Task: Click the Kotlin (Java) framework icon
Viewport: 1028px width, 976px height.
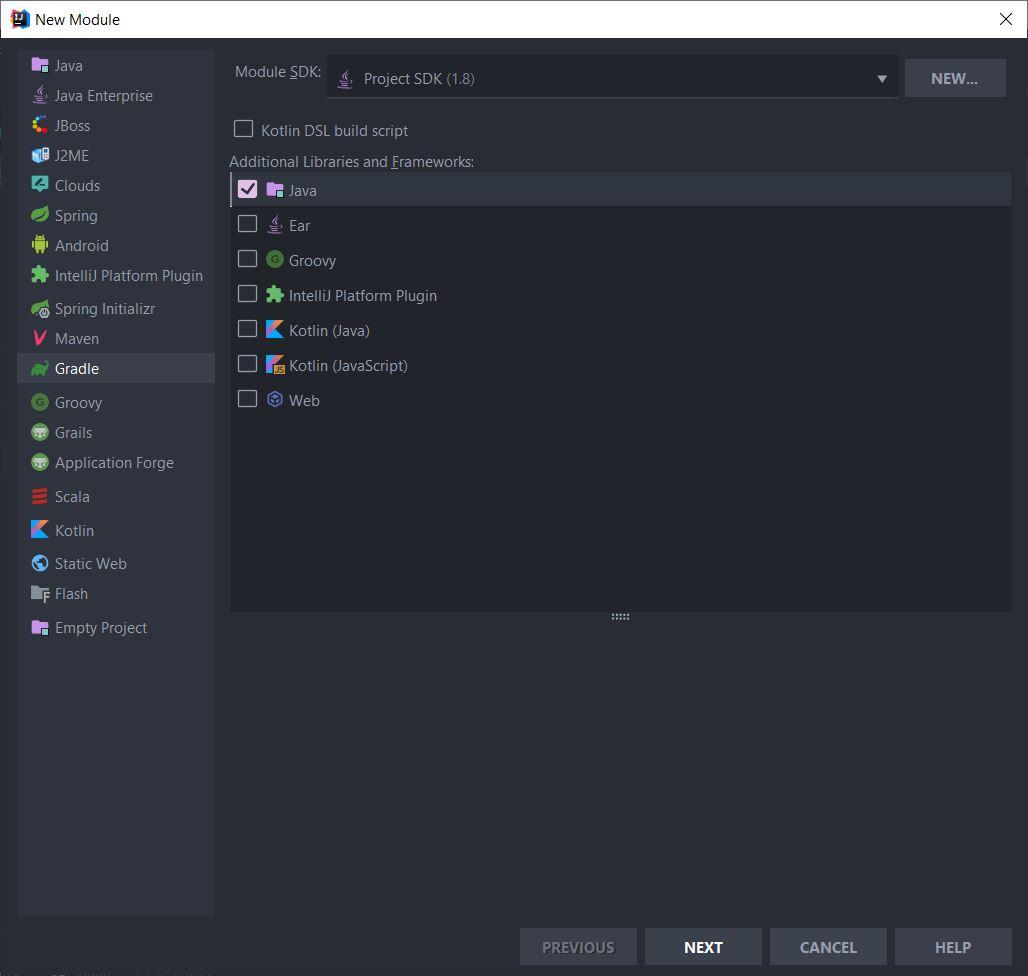Action: (275, 329)
